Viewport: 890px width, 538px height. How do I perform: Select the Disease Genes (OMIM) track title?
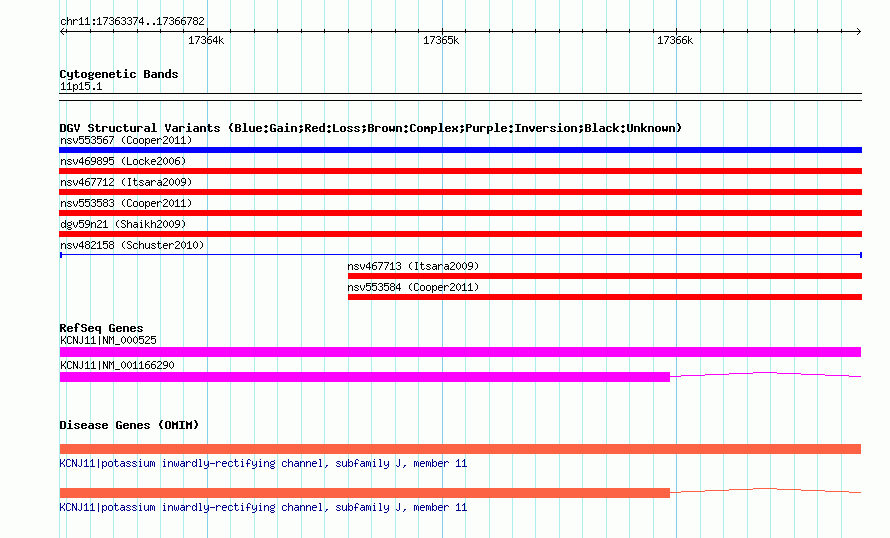pyautogui.click(x=129, y=425)
